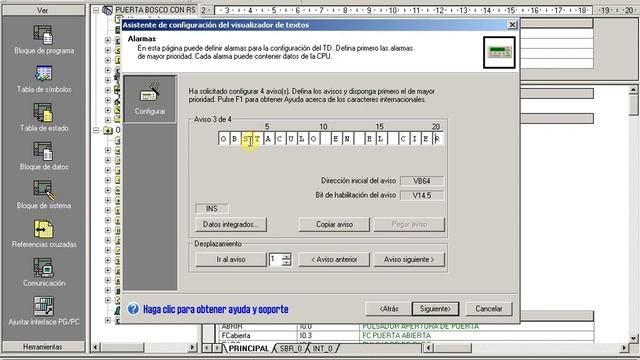The width and height of the screenshot is (640, 360).
Task: Click the Atrás button
Action: tap(388, 309)
